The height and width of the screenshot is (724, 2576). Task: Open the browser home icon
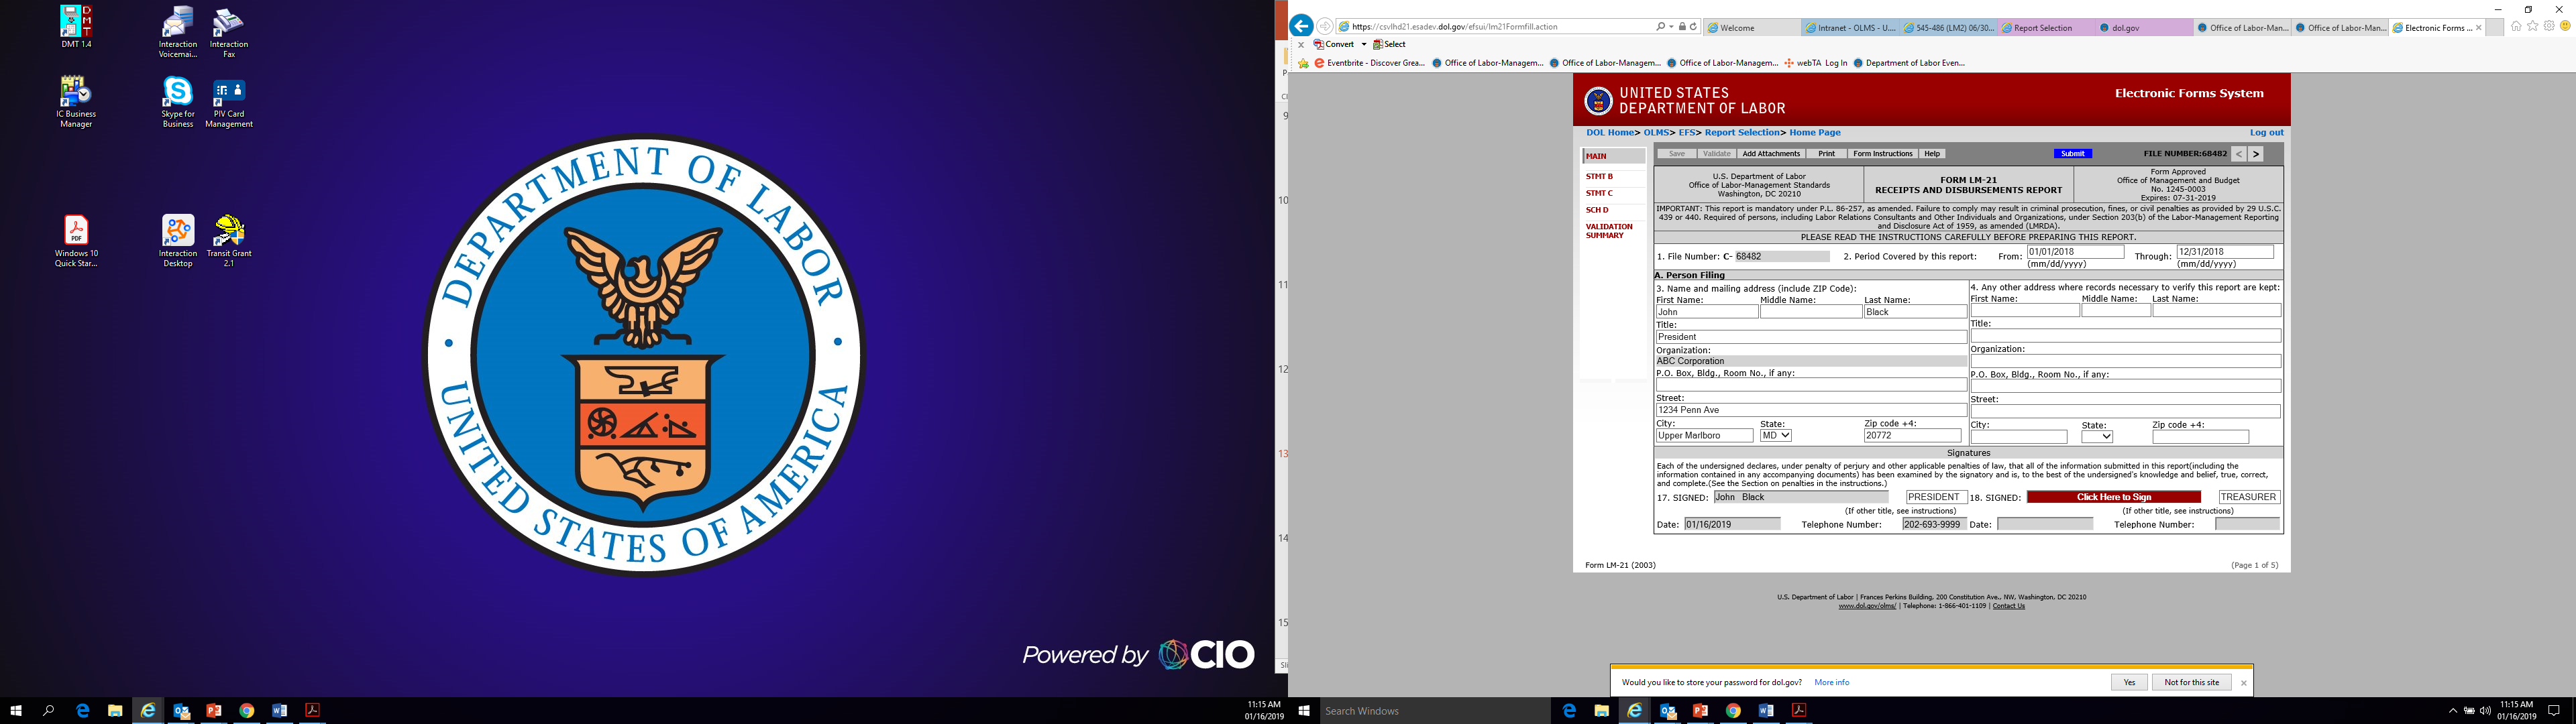(2516, 26)
